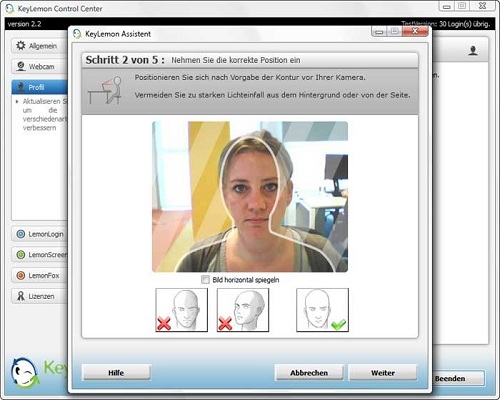500x400 pixels.
Task: Open the Allgemein settings gear icon
Action: 21,46
